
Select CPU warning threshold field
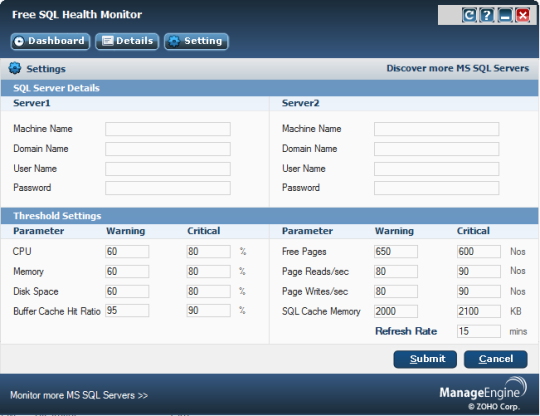click(127, 251)
